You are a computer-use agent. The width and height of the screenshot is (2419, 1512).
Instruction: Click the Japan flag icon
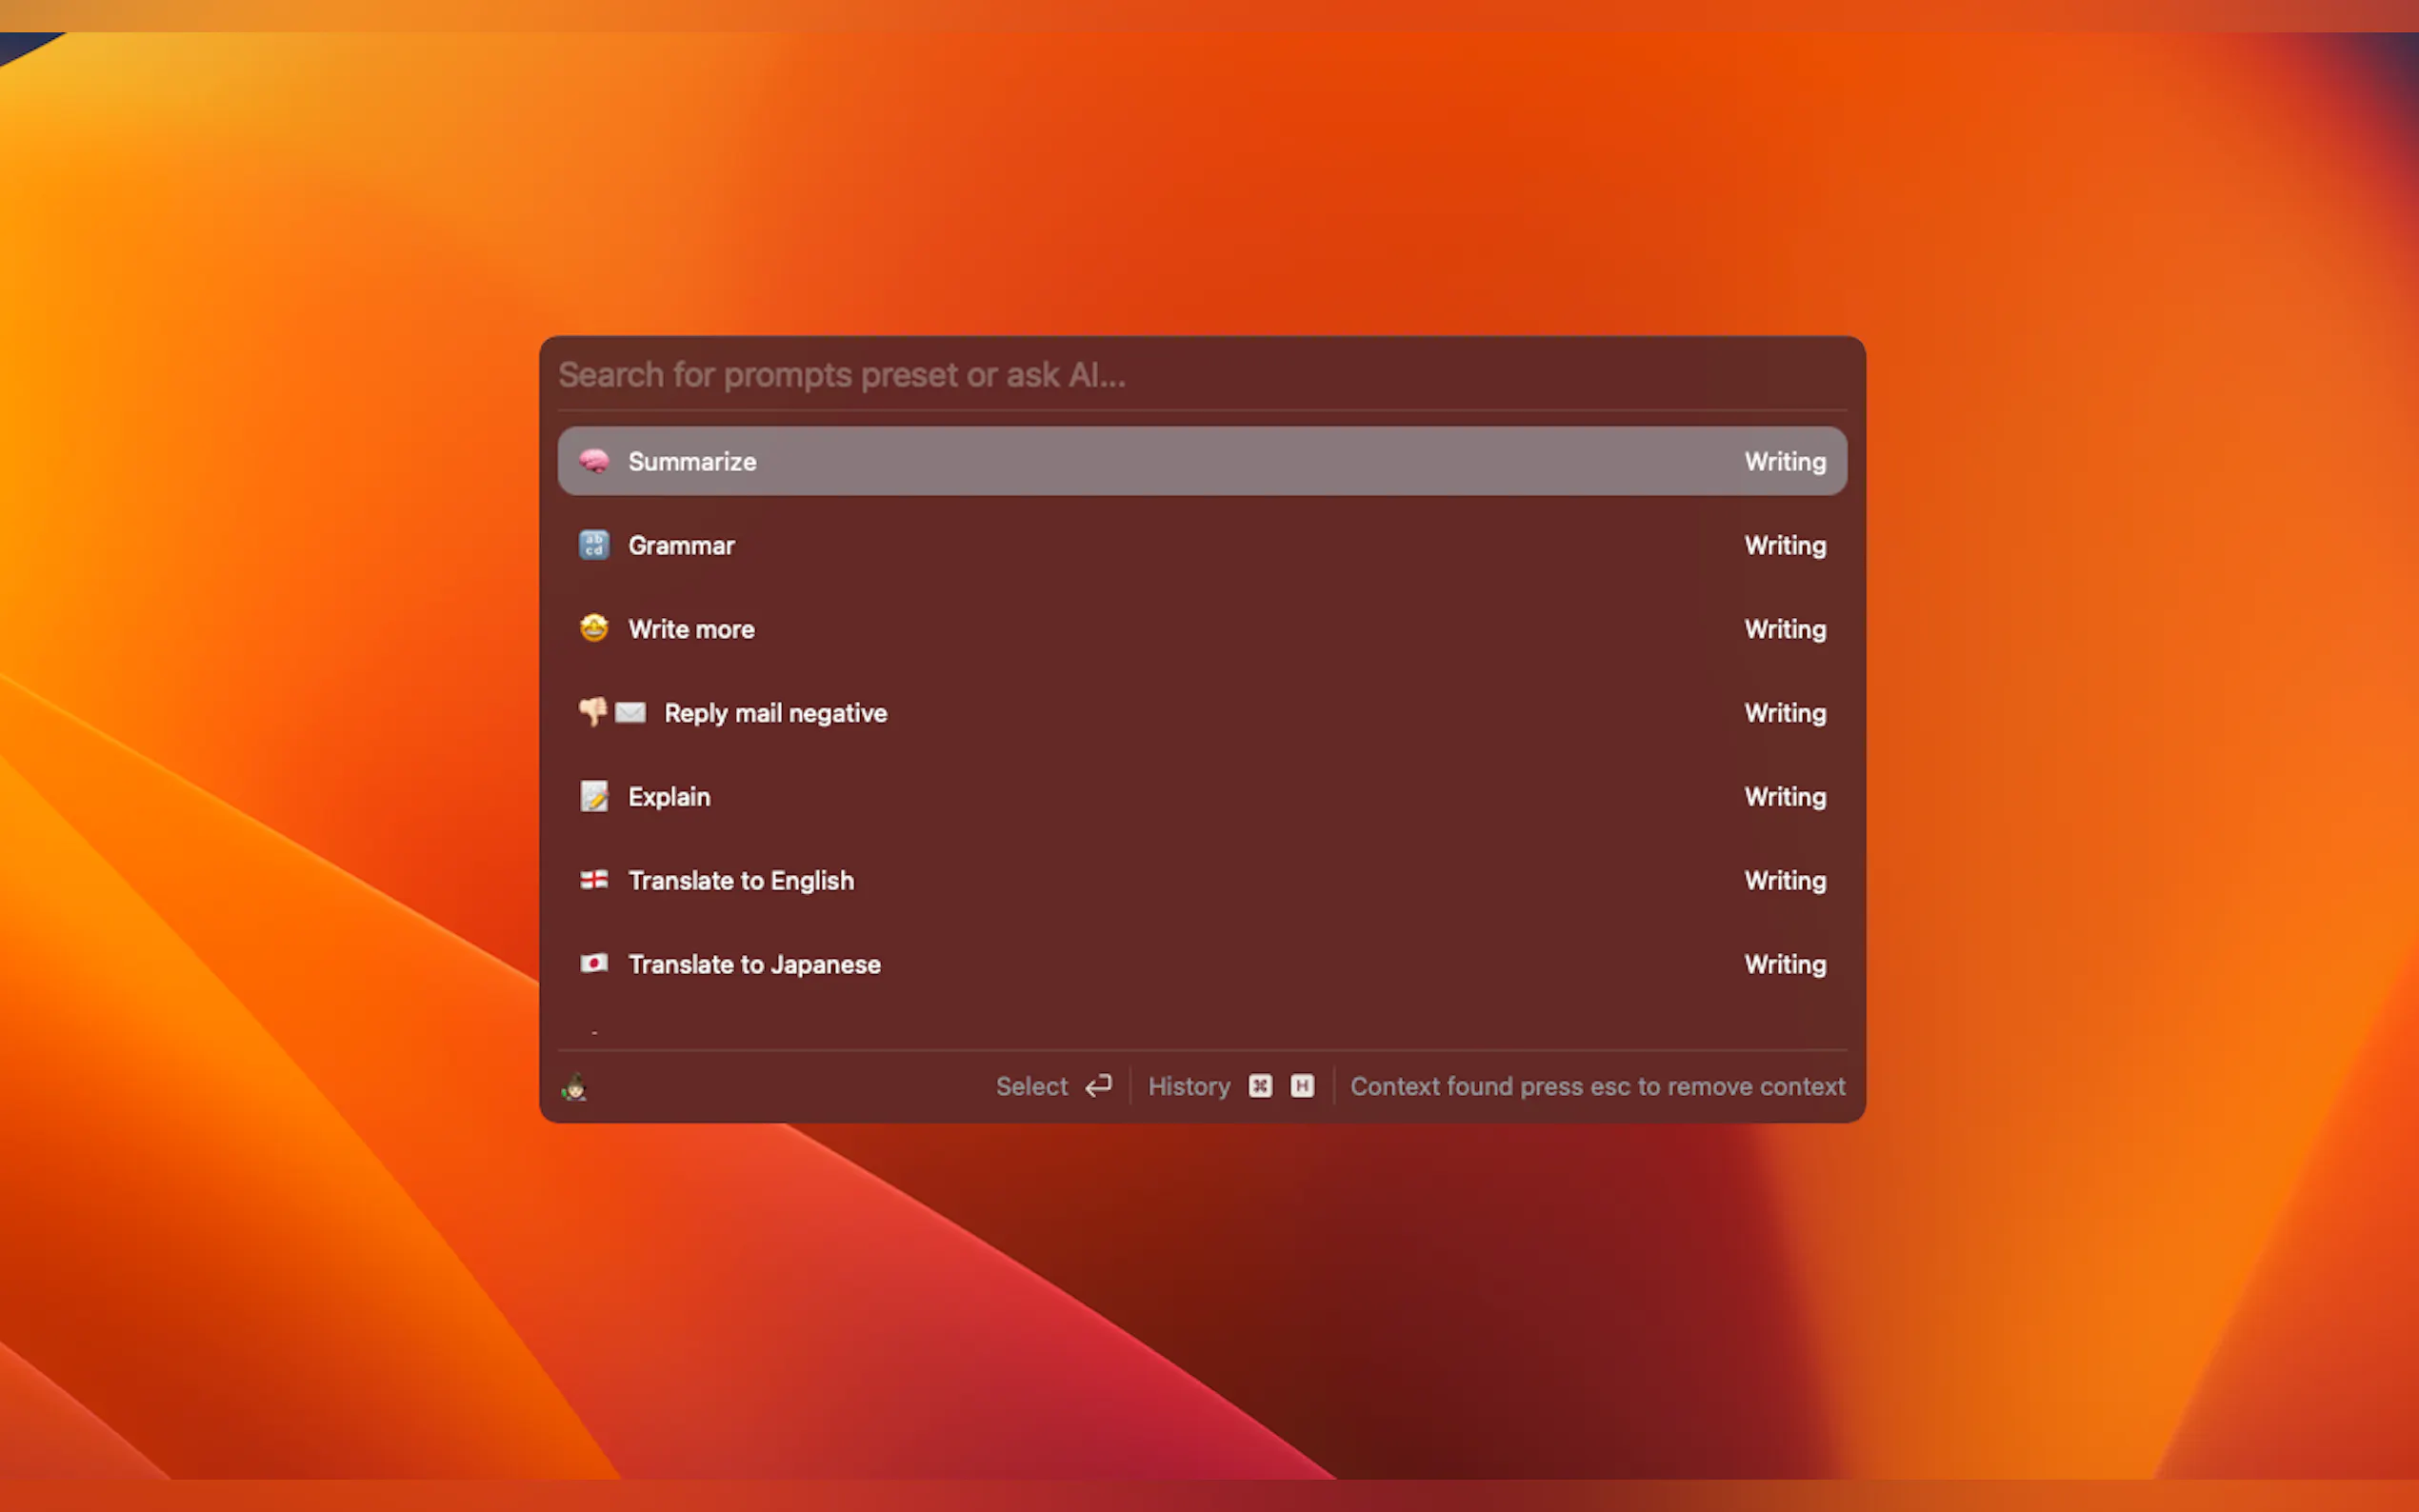pyautogui.click(x=594, y=963)
